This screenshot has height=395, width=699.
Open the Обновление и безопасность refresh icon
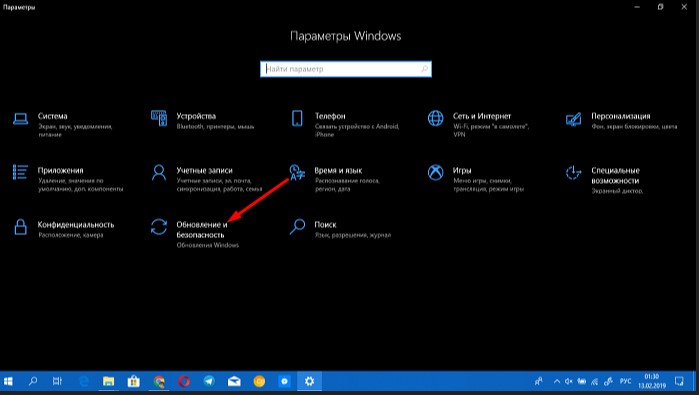(x=159, y=226)
